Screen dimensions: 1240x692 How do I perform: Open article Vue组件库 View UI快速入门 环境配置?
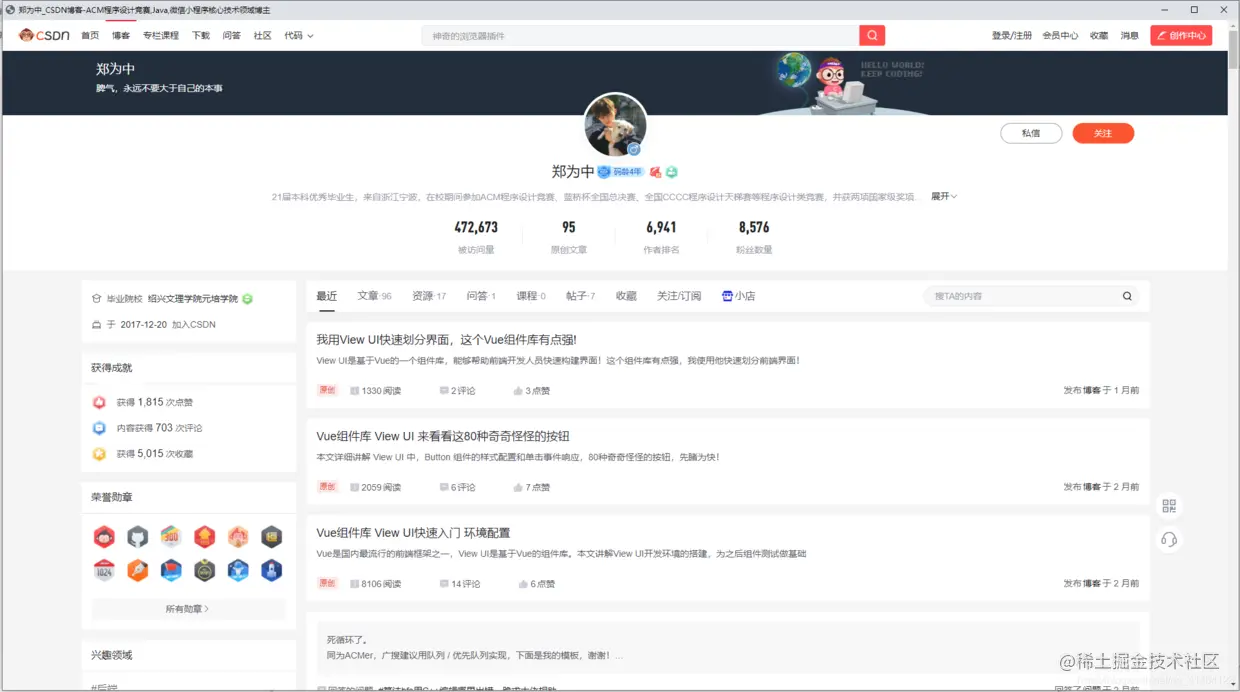[x=413, y=532]
